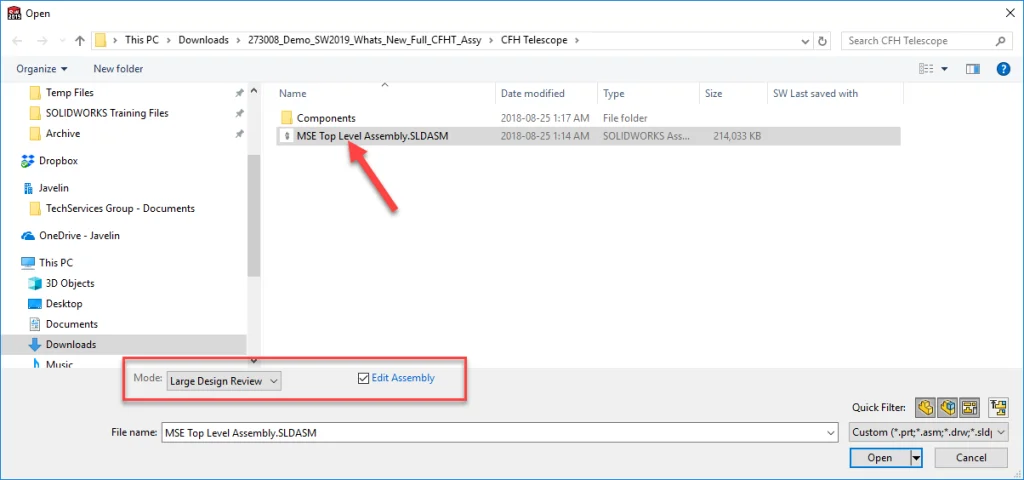Screen dimensions: 1024x480
Task: Open the Mode dropdown showing Large Design Review
Action: click(224, 381)
